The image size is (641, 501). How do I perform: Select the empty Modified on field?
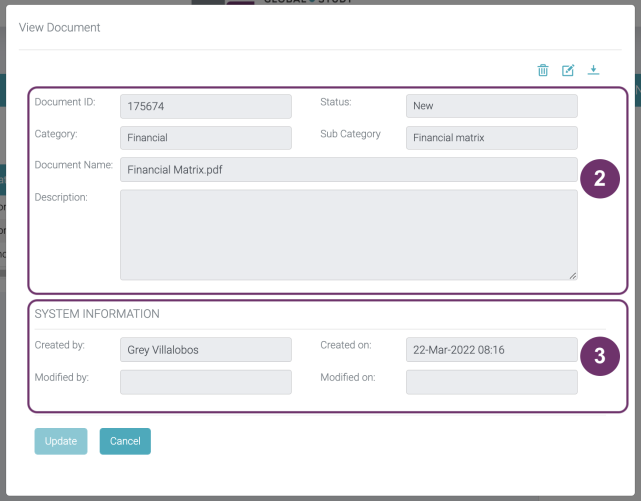[491, 382]
